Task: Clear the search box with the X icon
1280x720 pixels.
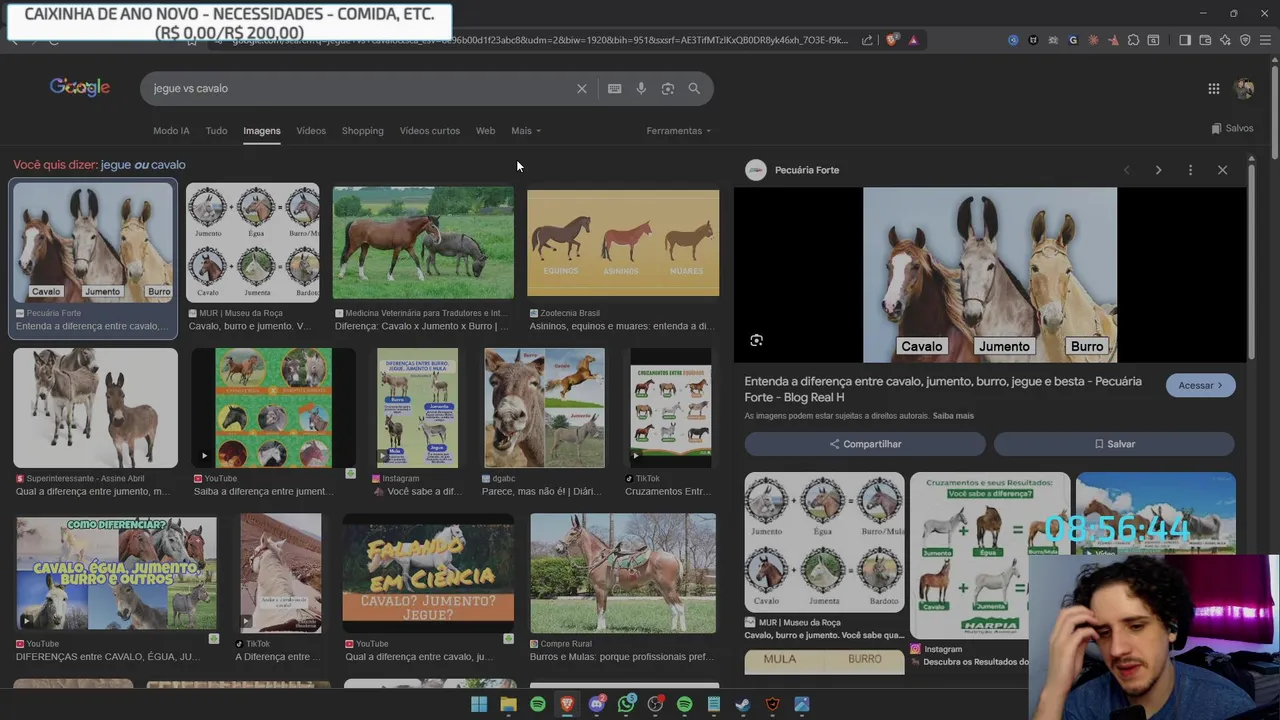Action: (x=581, y=88)
